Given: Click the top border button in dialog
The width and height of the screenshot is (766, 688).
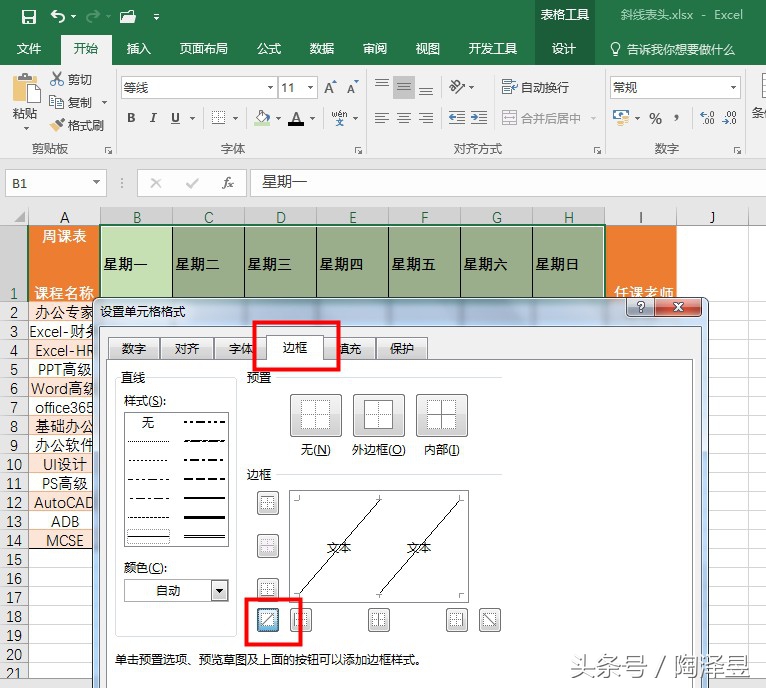Looking at the screenshot, I should point(268,503).
